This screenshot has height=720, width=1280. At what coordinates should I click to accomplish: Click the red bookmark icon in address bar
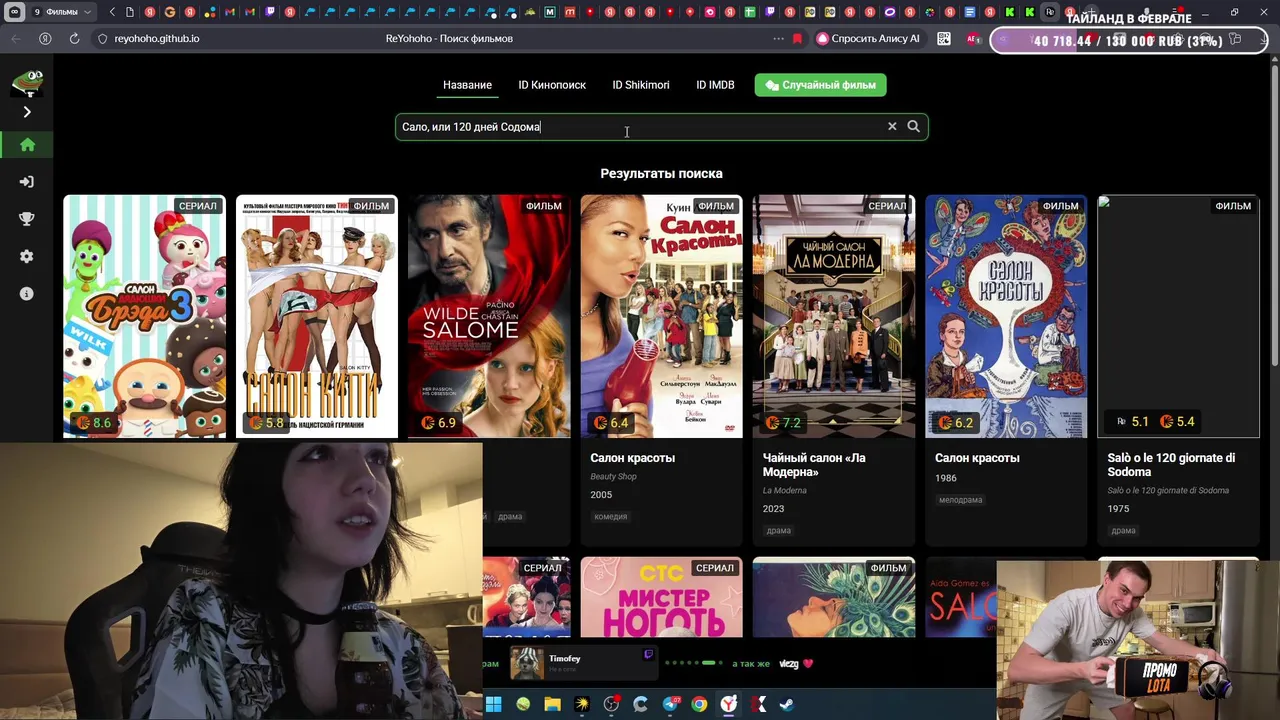click(797, 38)
